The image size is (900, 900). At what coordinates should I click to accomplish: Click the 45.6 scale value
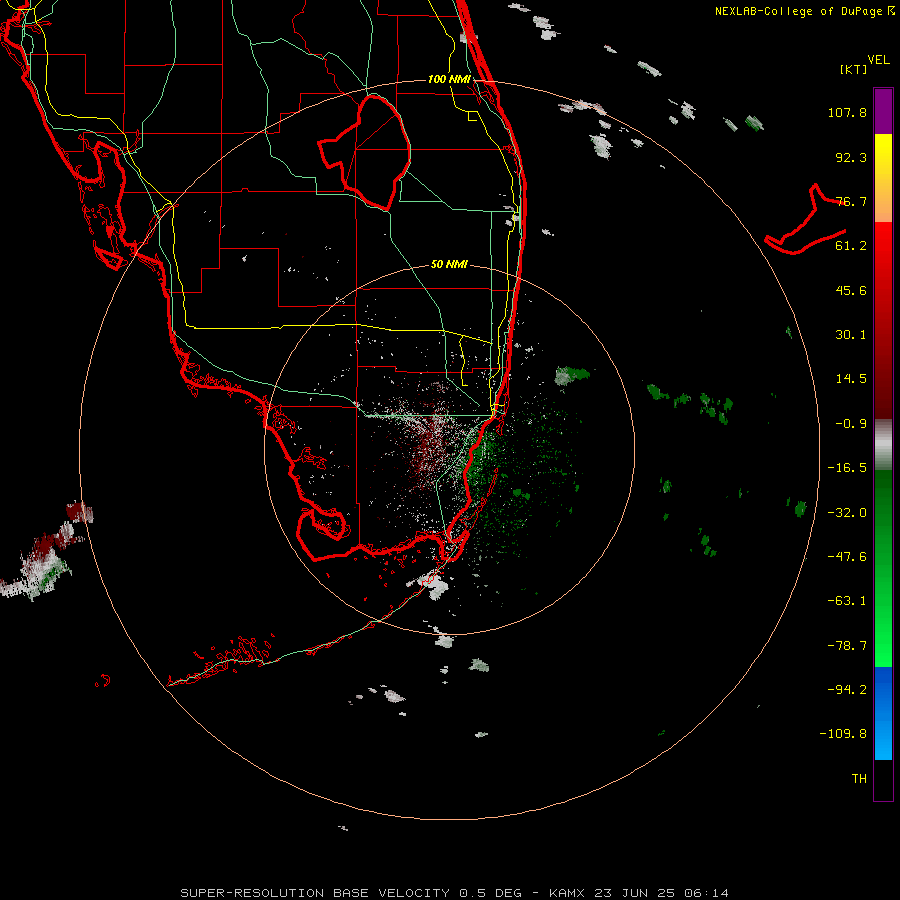[851, 290]
